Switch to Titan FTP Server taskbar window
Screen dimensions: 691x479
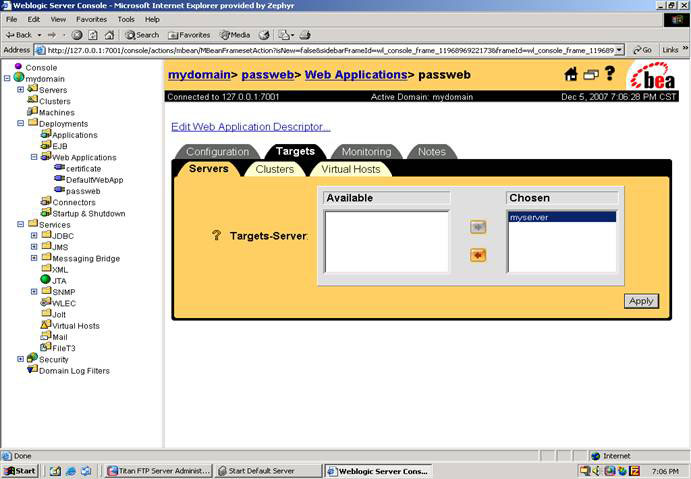coord(159,471)
